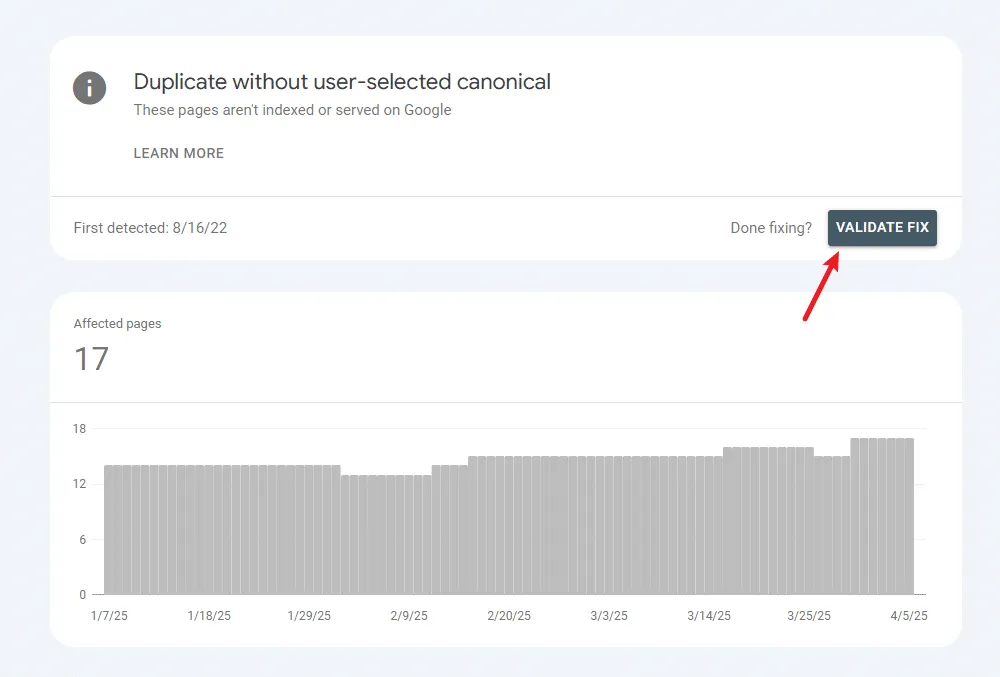
Task: Select the "First detected: 8/16/22" date text
Action: point(150,228)
